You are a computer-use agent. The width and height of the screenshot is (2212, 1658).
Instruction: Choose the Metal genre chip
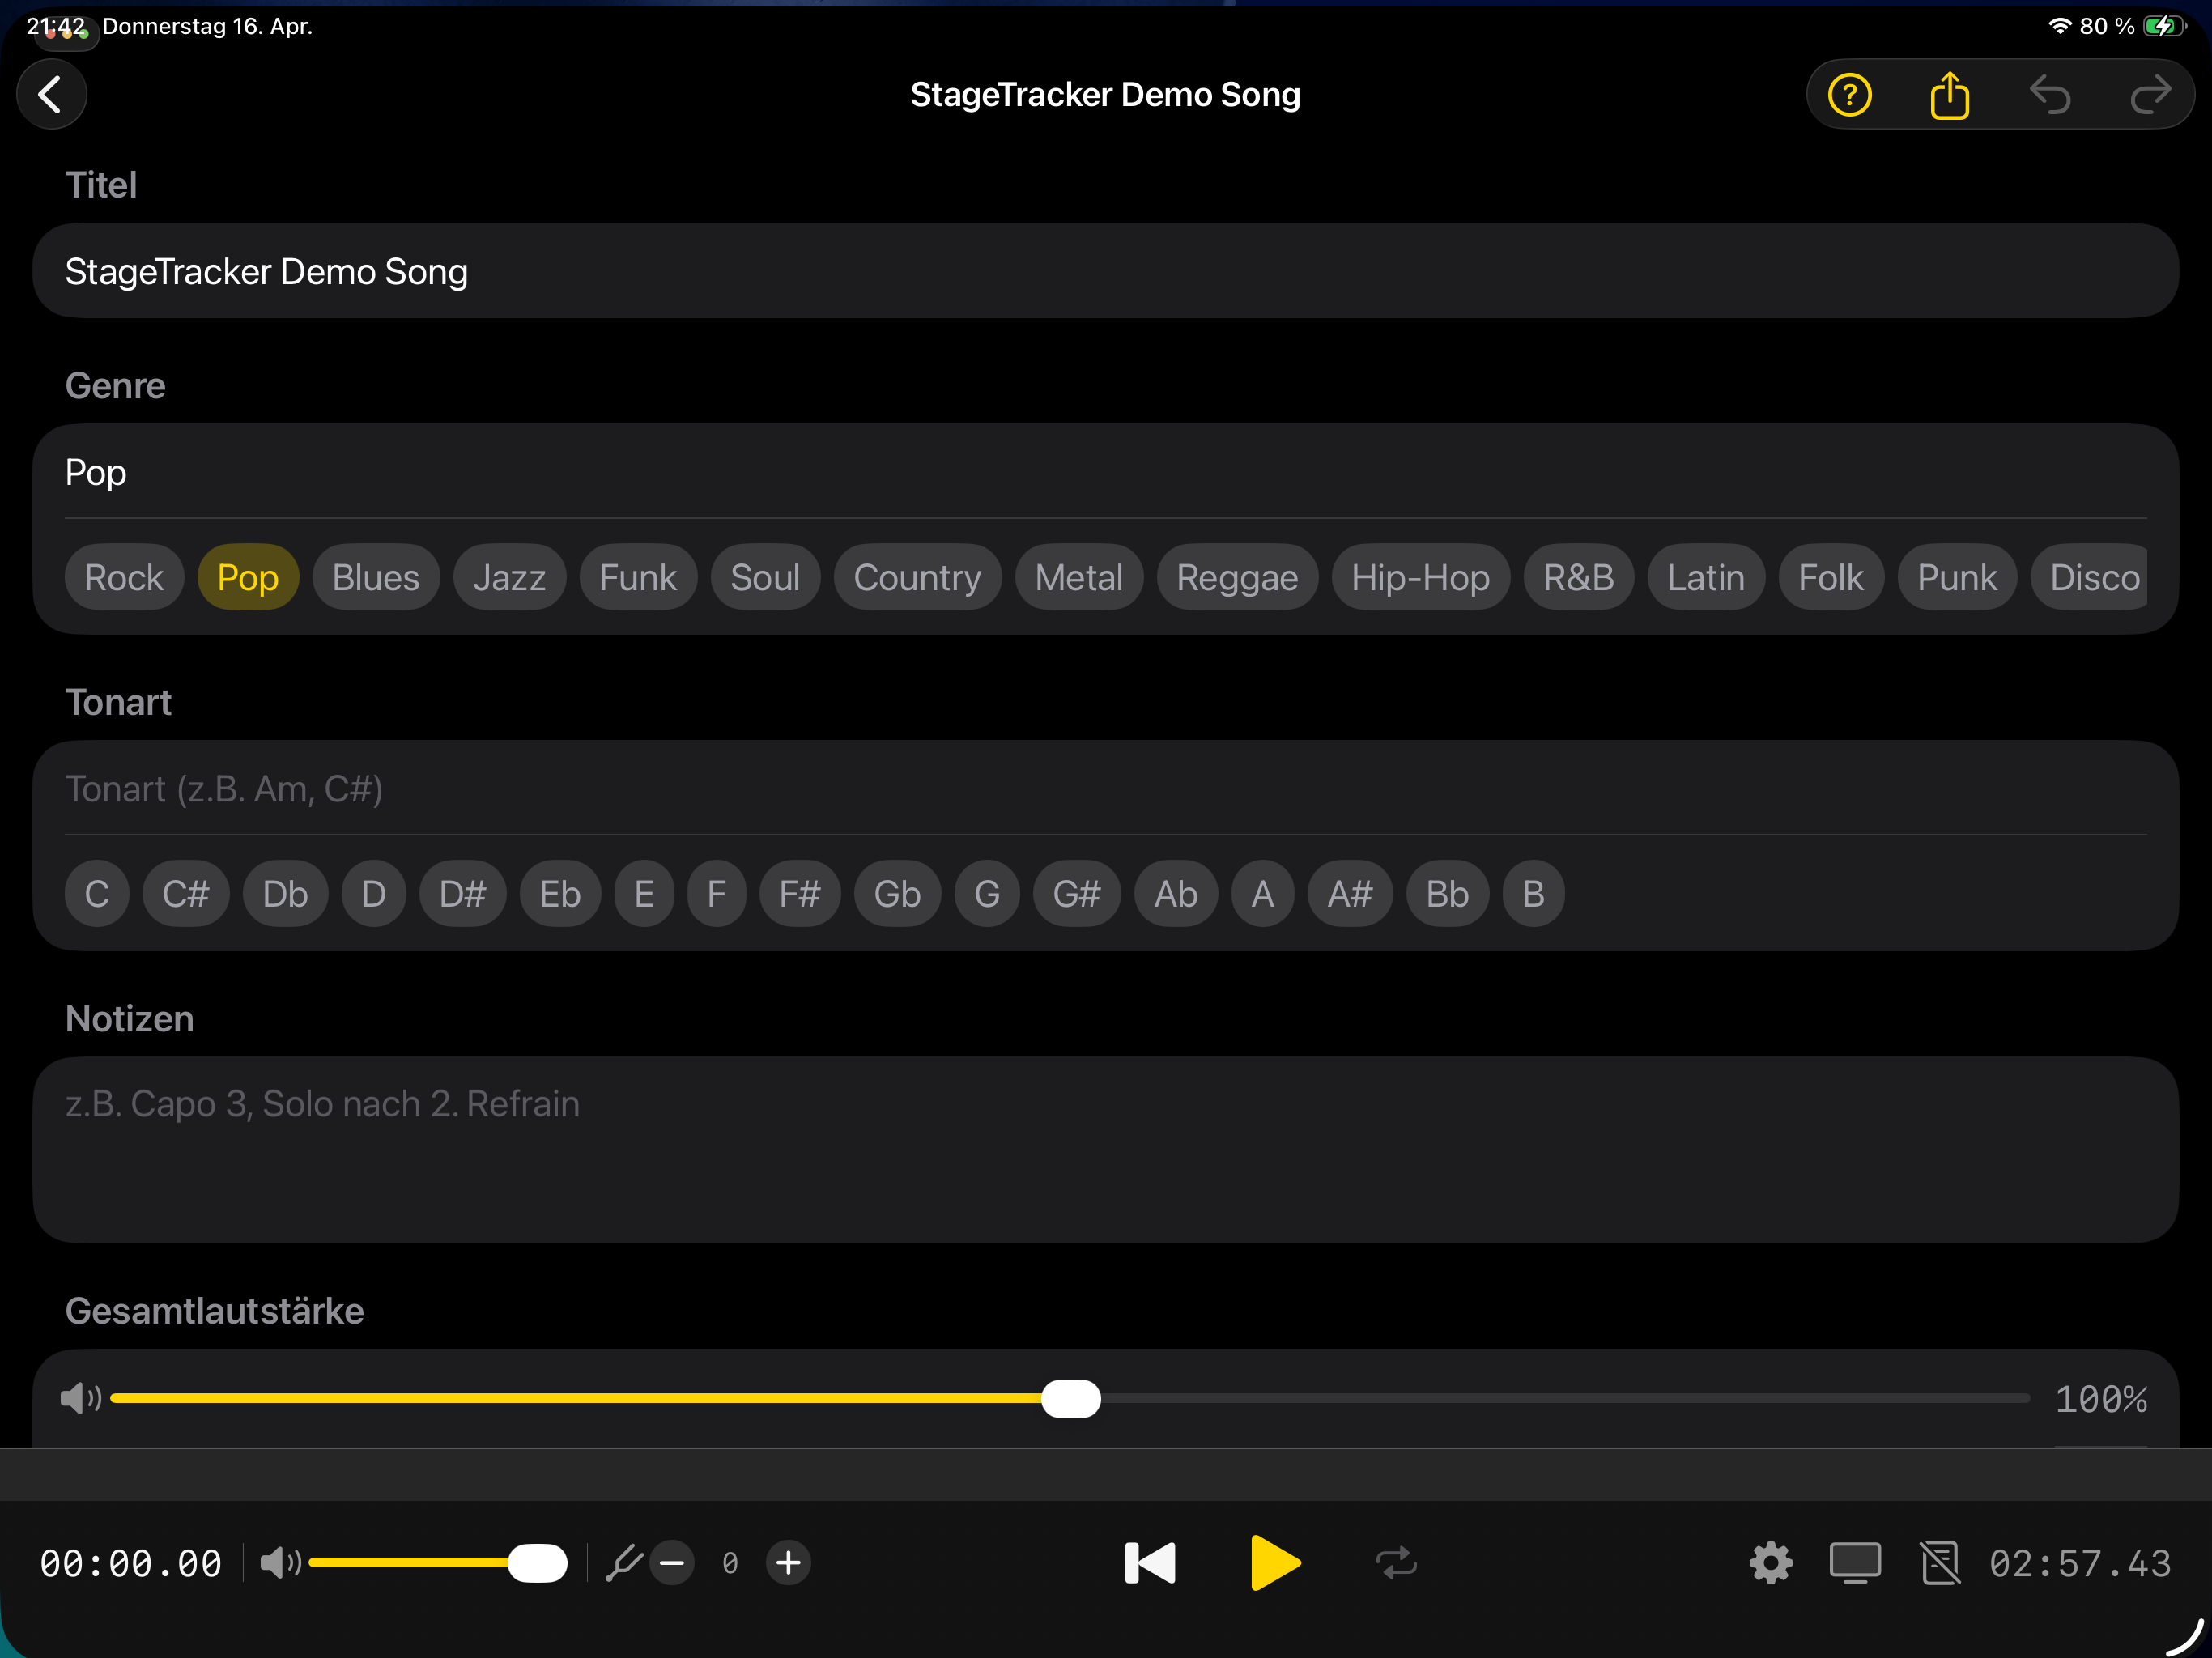click(1079, 577)
